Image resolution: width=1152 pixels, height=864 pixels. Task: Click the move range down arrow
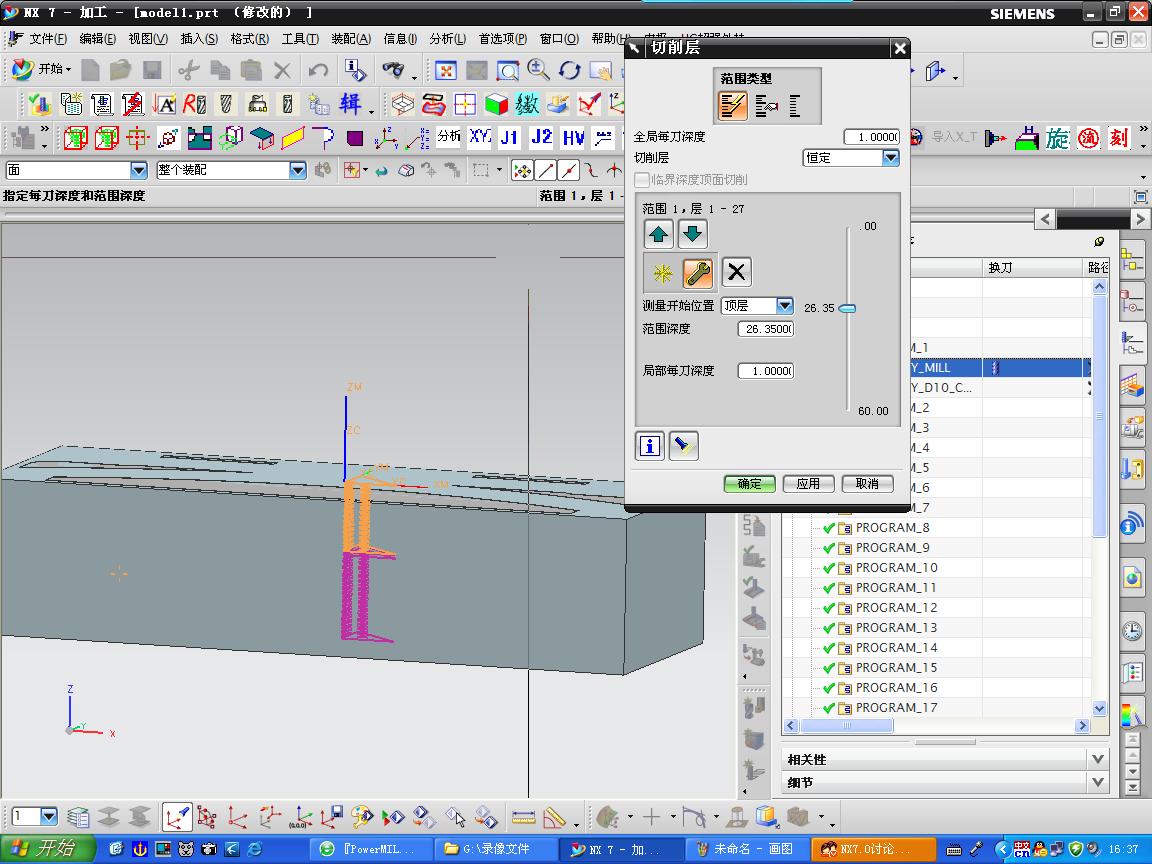pyautogui.click(x=692, y=235)
